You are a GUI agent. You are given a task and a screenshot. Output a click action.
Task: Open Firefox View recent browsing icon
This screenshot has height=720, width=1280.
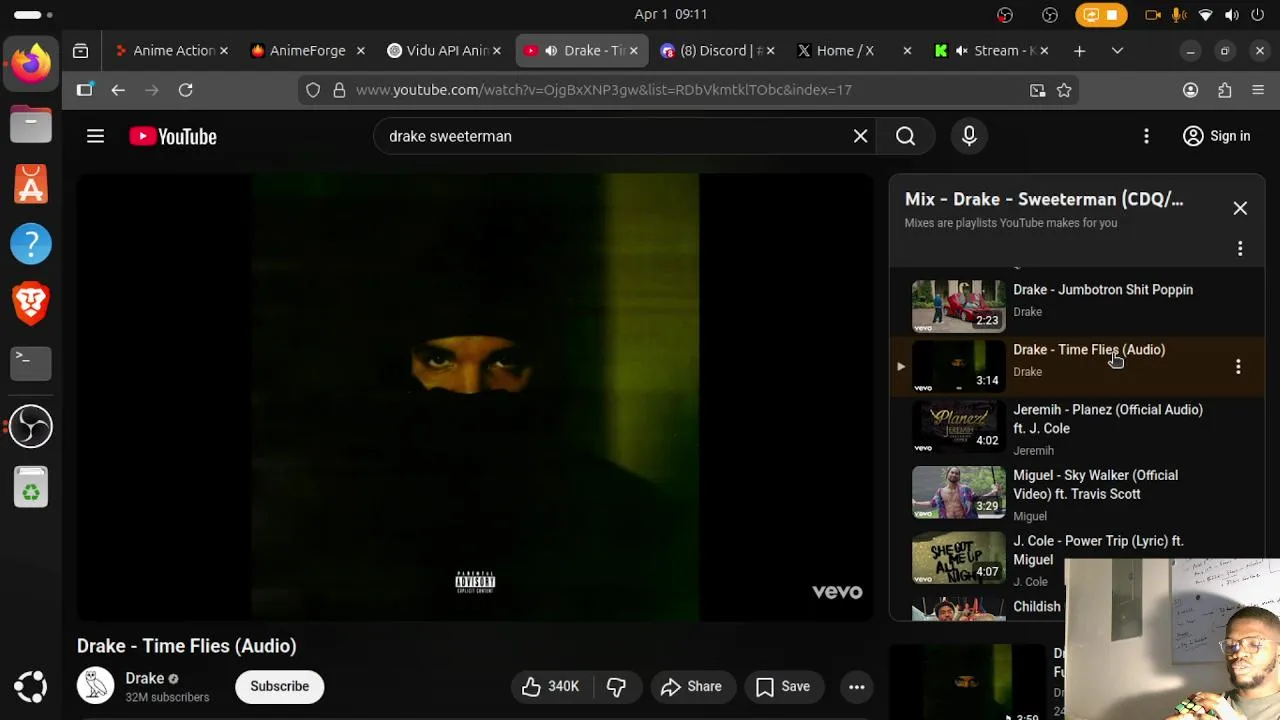pyautogui.click(x=81, y=50)
